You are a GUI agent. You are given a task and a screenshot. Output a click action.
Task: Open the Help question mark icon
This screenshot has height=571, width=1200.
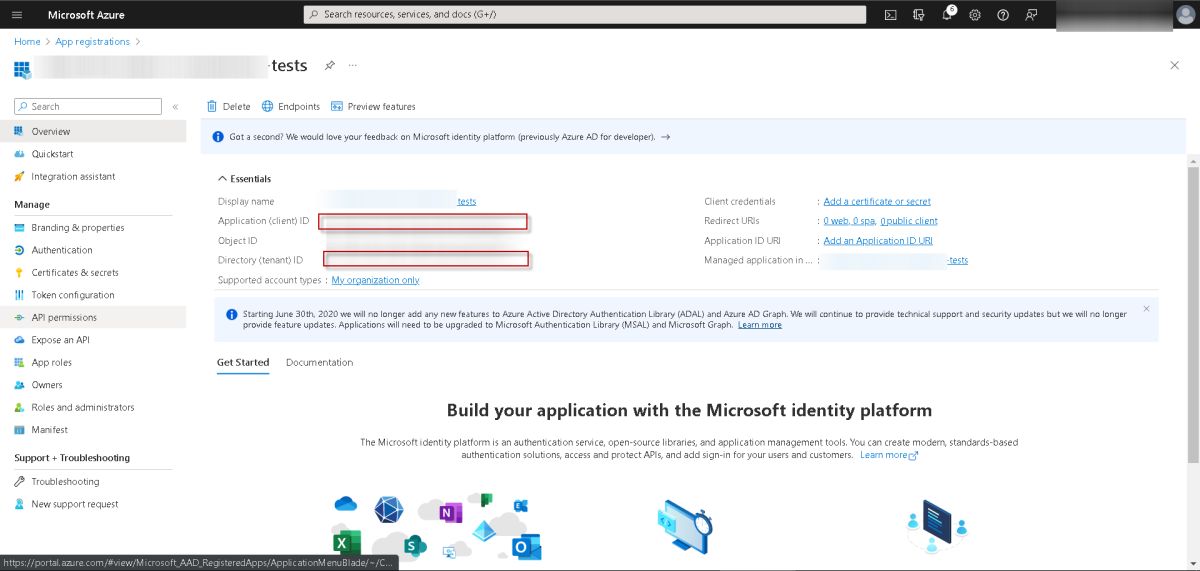1003,15
